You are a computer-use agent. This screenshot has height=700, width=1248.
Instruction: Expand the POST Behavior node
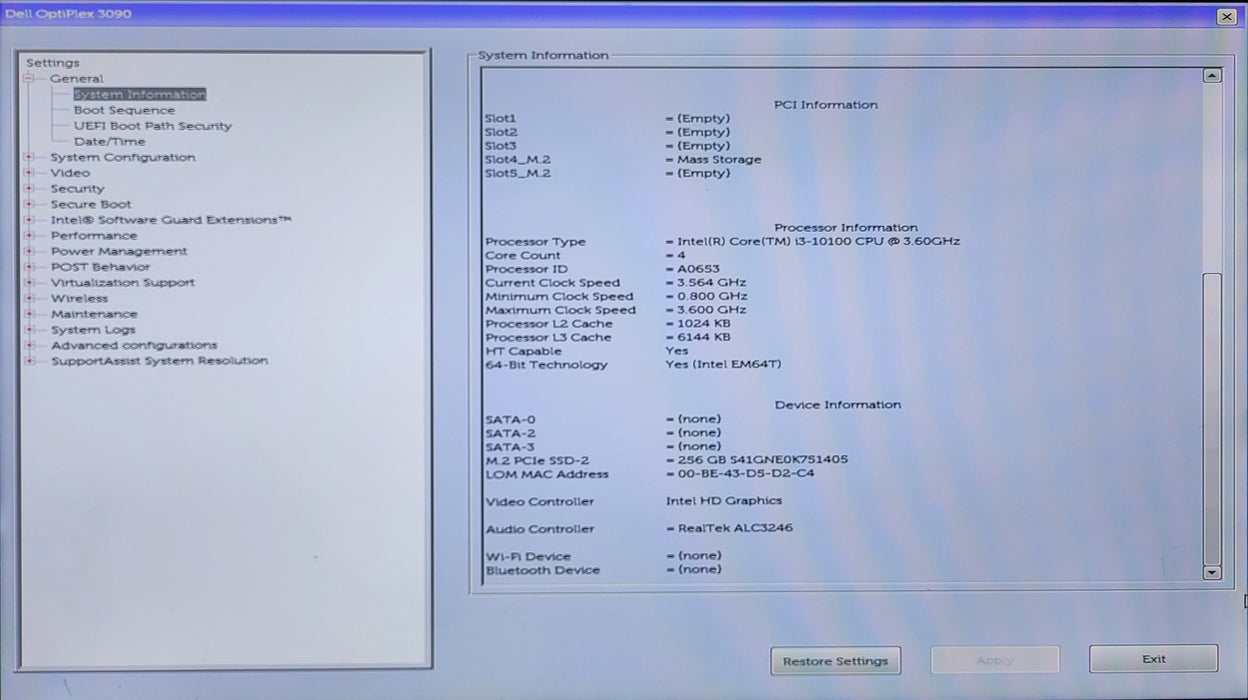[x=29, y=267]
